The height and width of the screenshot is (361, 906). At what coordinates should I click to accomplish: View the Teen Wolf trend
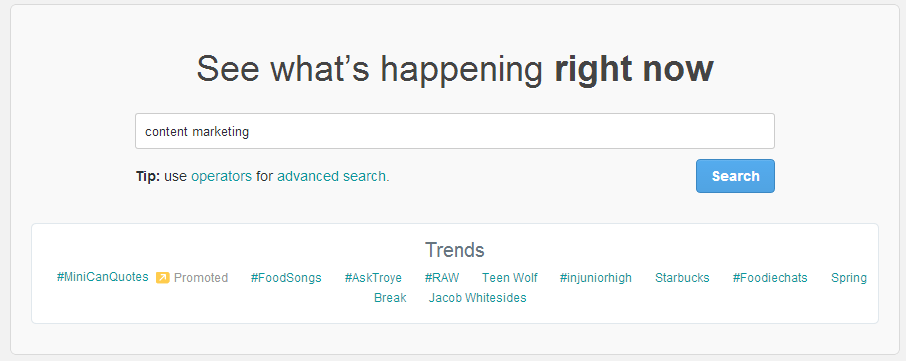point(510,278)
